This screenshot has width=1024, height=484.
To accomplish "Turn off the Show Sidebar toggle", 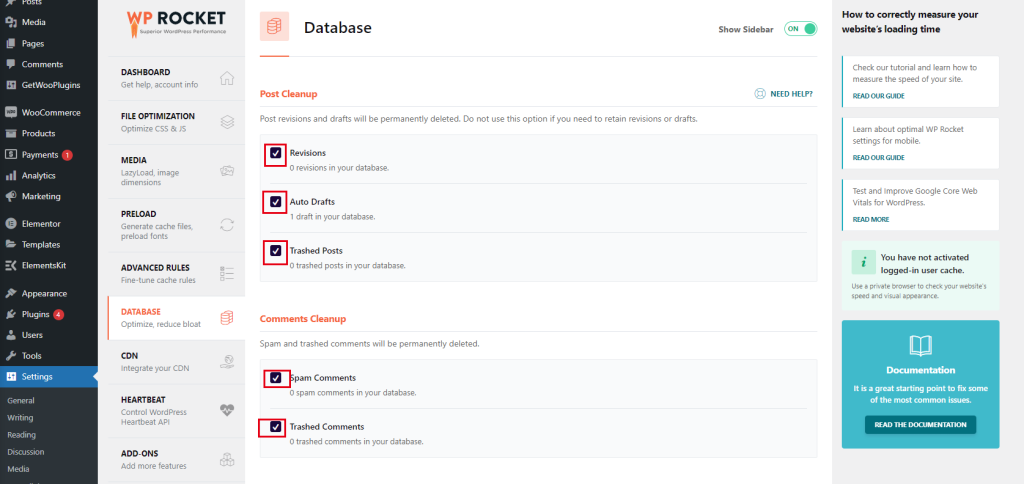I will (x=801, y=29).
